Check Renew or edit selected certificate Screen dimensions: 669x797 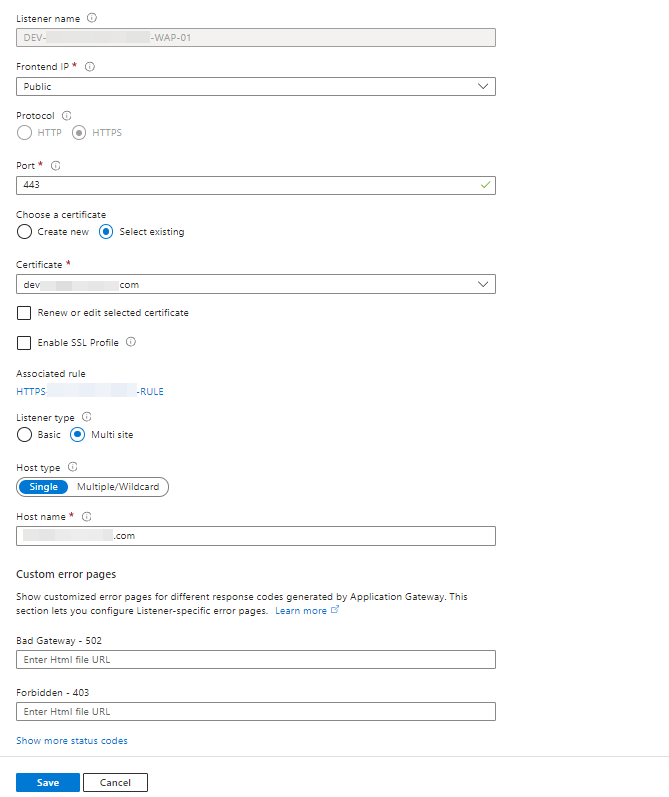coord(24,313)
